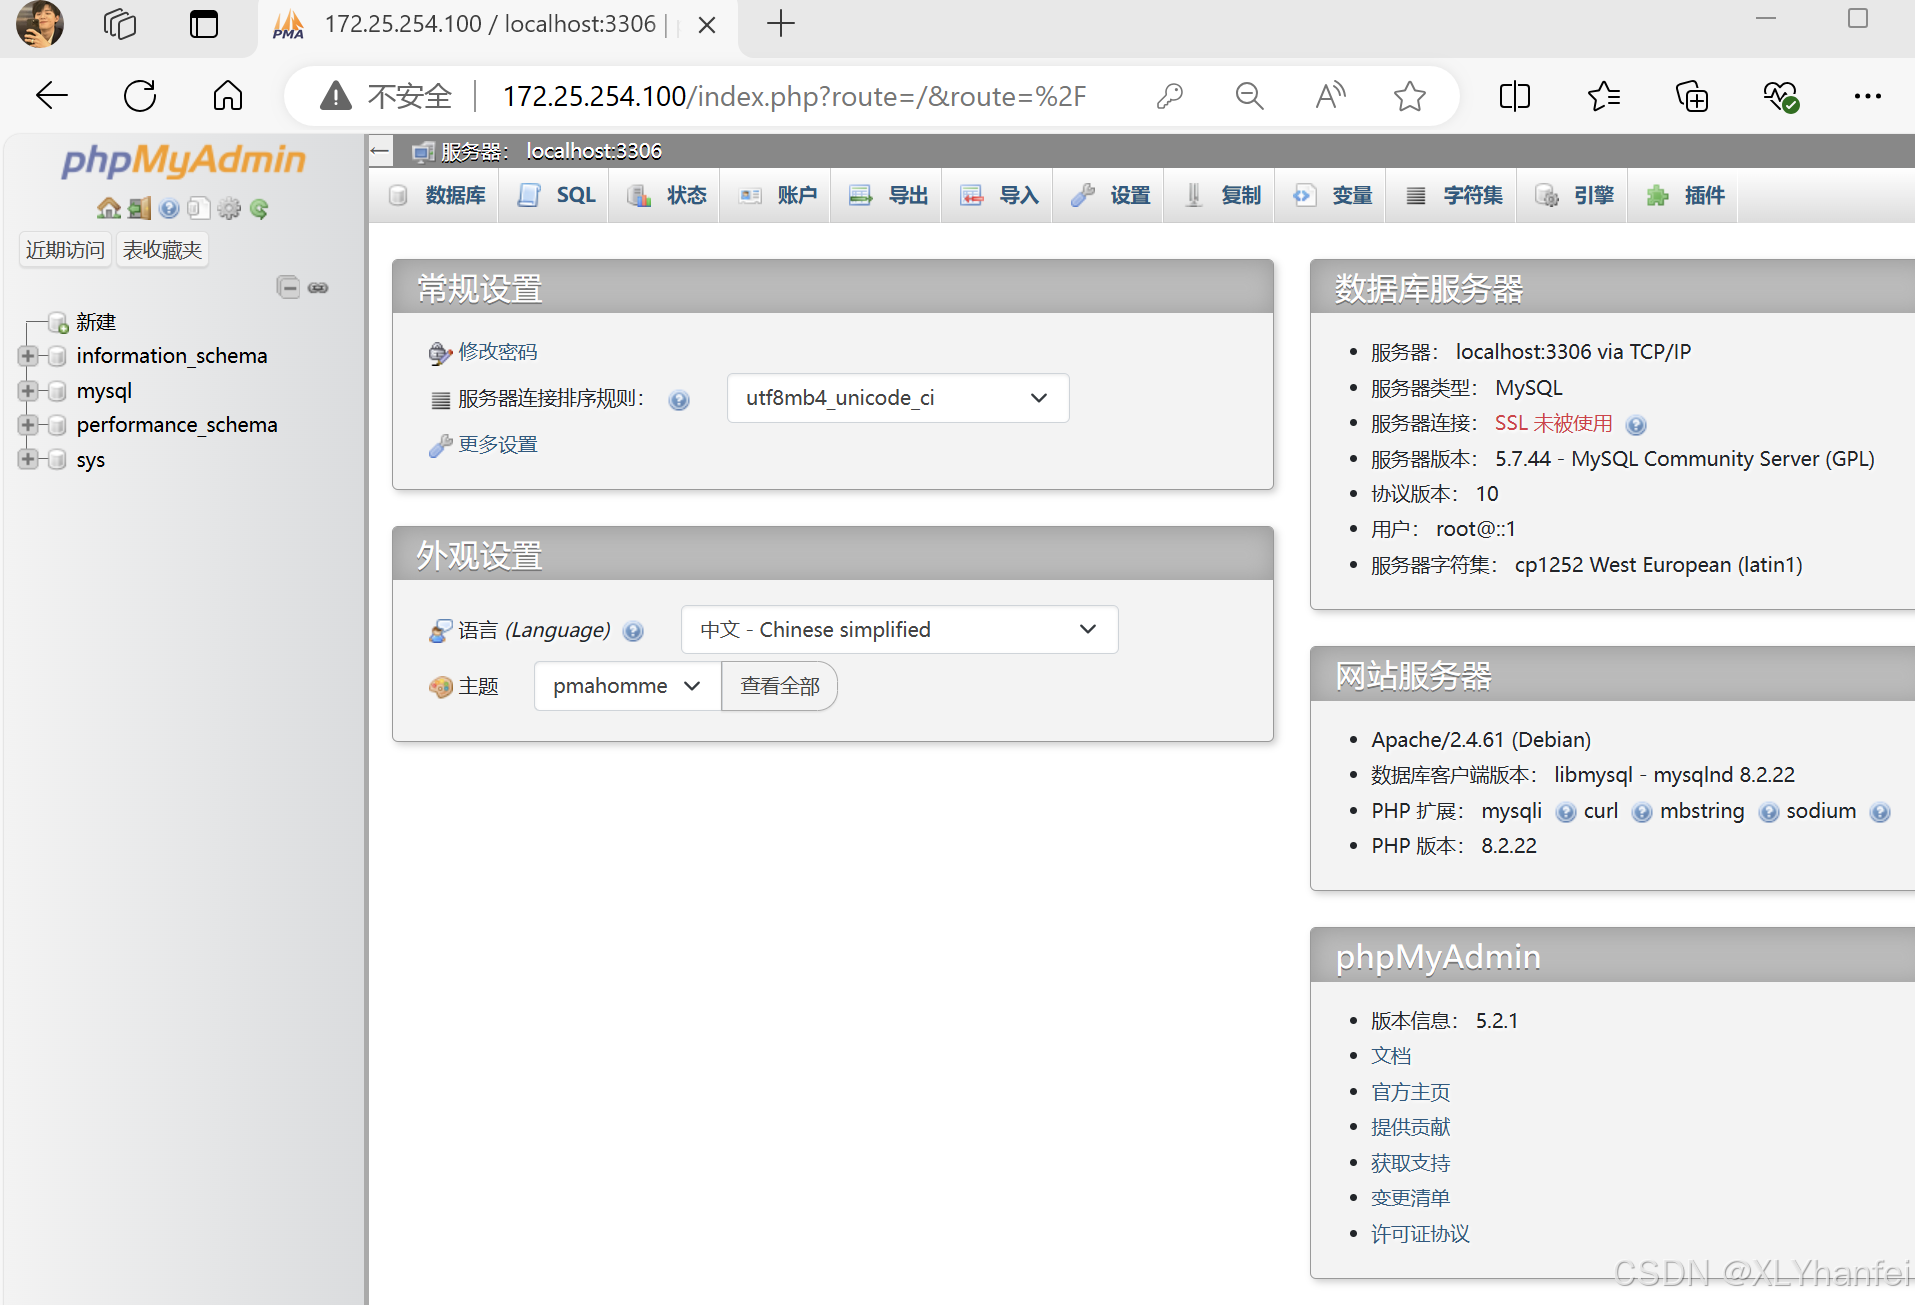Open help icon after curl extension
The image size is (1915, 1305).
tap(1642, 812)
